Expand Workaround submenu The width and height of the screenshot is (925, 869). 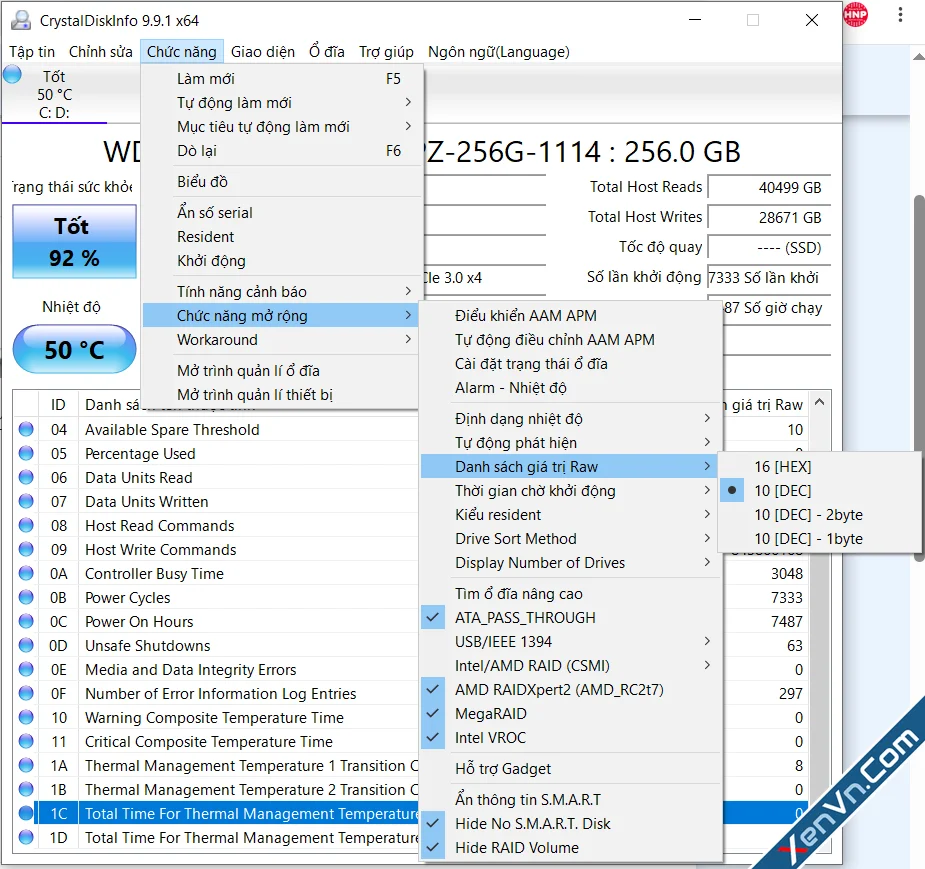[282, 339]
